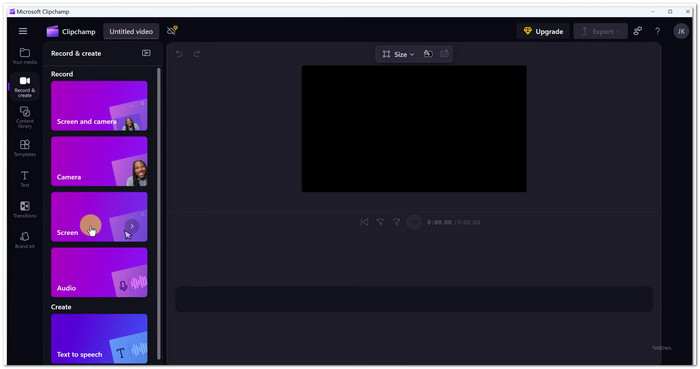
Task: Open the Size dropdown
Action: click(398, 54)
